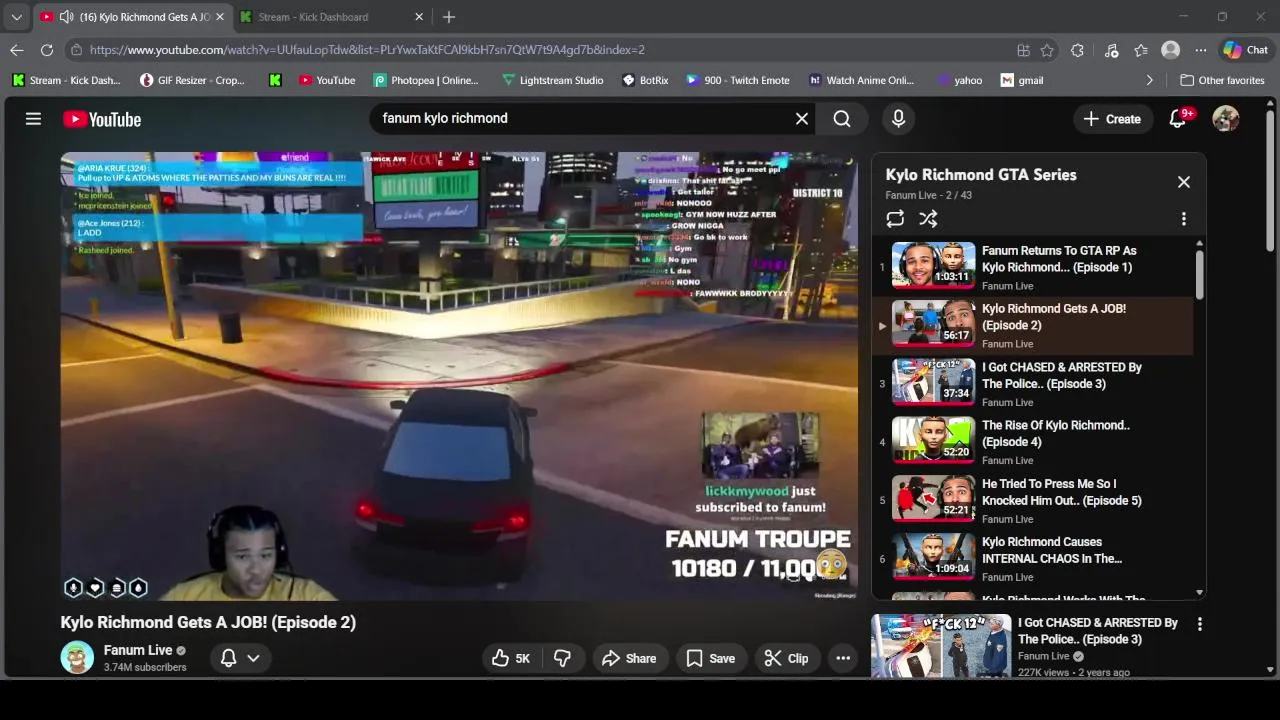The width and height of the screenshot is (1280, 720).
Task: Start voice search with the microphone
Action: [898, 119]
